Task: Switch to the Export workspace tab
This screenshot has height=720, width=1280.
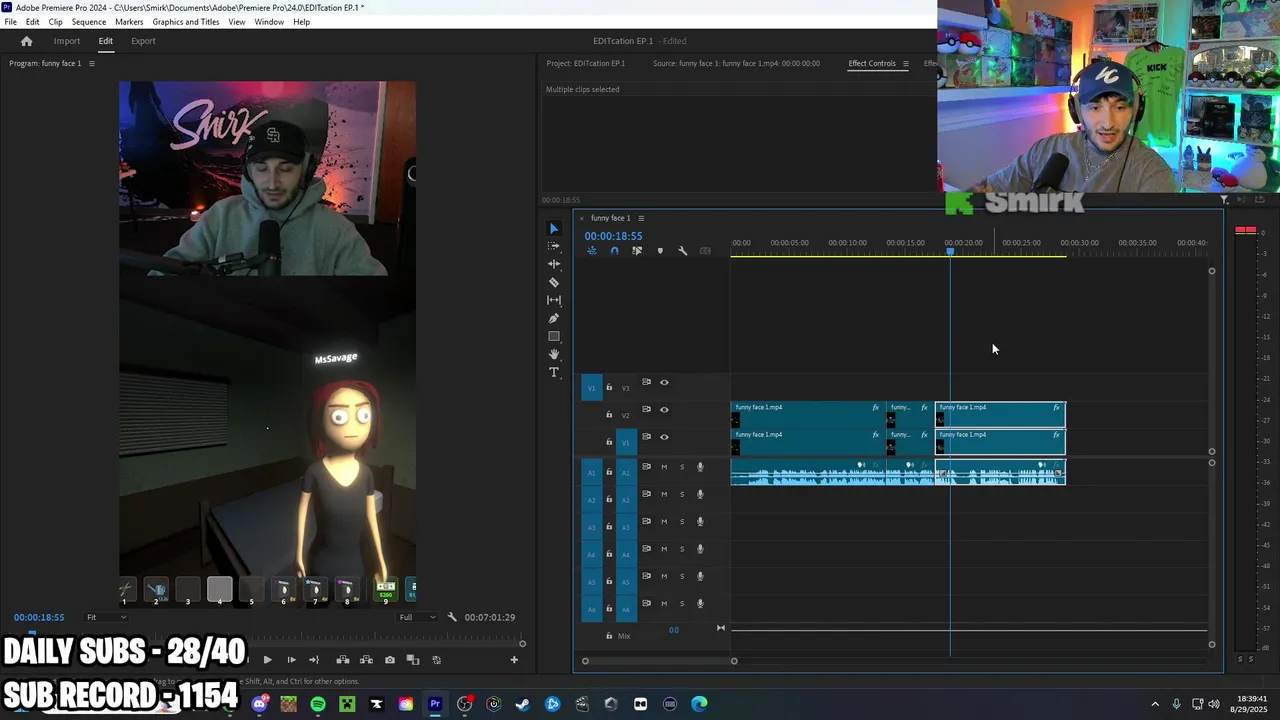Action: coord(143,41)
